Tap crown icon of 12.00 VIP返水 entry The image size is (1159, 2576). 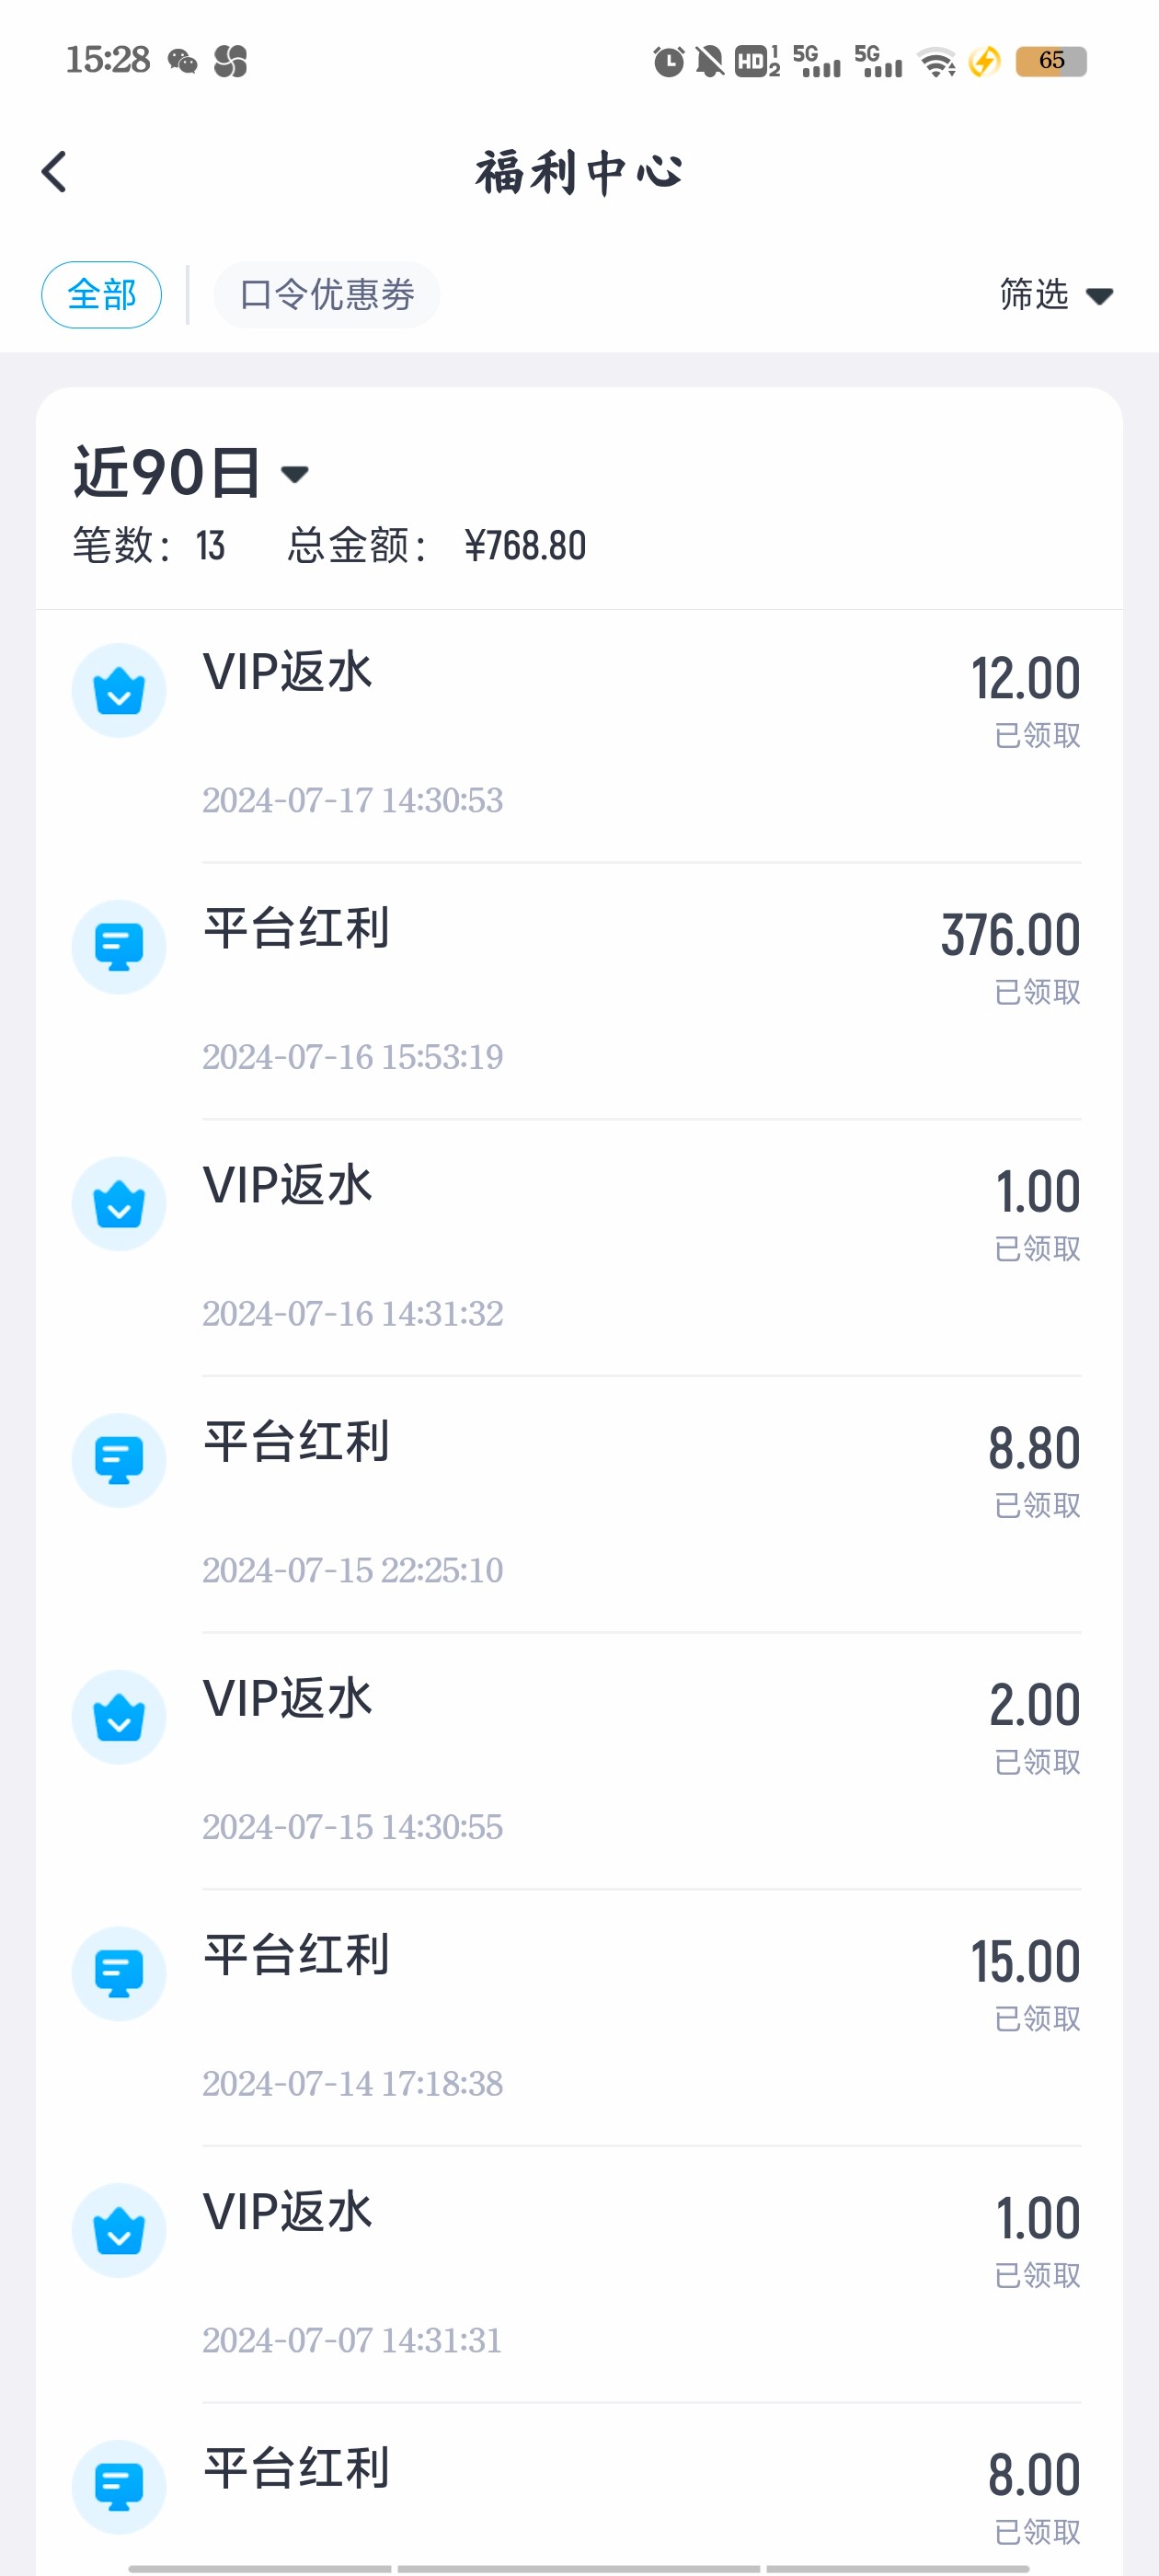pos(119,690)
